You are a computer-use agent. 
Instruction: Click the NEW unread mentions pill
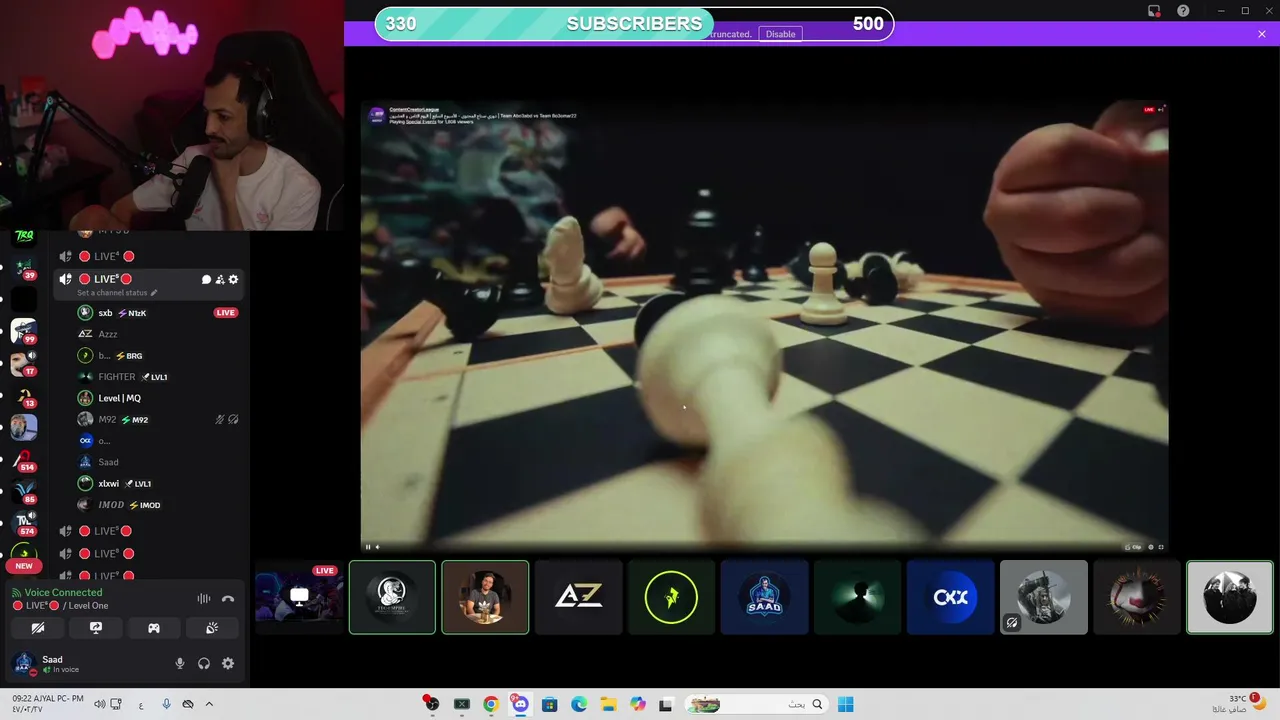pyautogui.click(x=24, y=566)
